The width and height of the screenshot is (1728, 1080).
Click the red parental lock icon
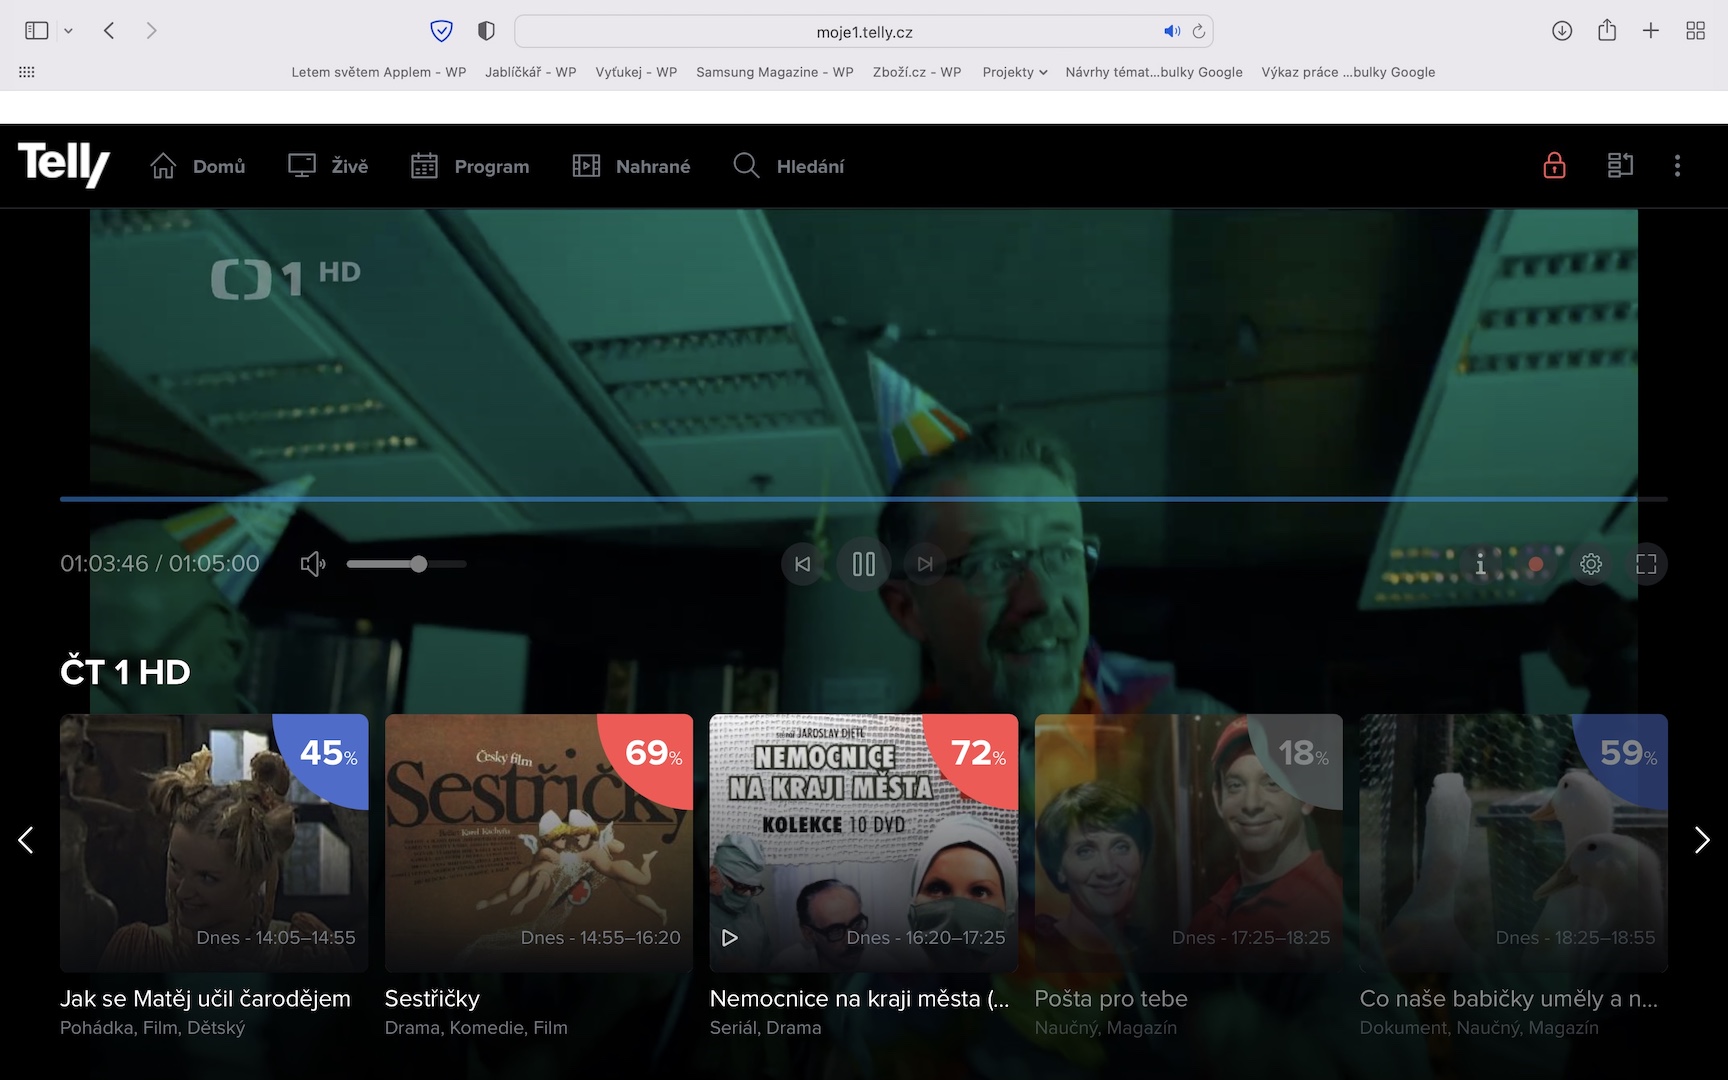(x=1554, y=165)
